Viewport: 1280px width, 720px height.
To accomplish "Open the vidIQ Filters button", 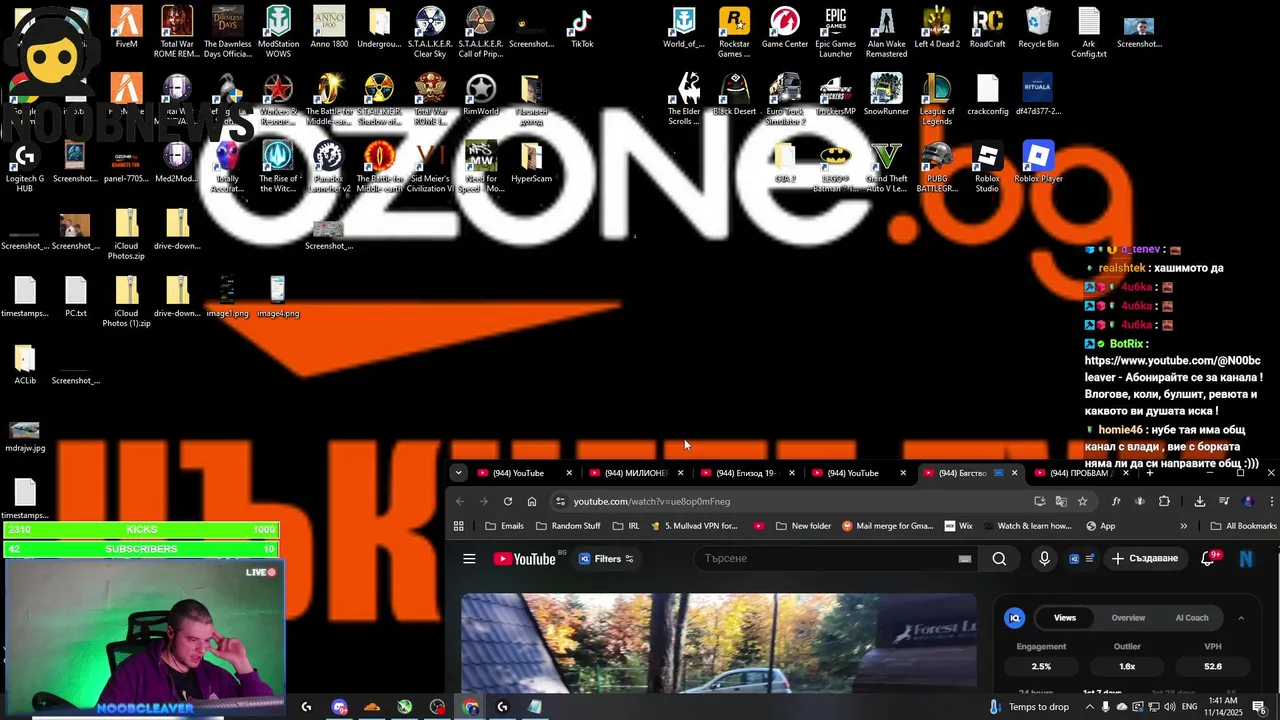I will pos(606,559).
